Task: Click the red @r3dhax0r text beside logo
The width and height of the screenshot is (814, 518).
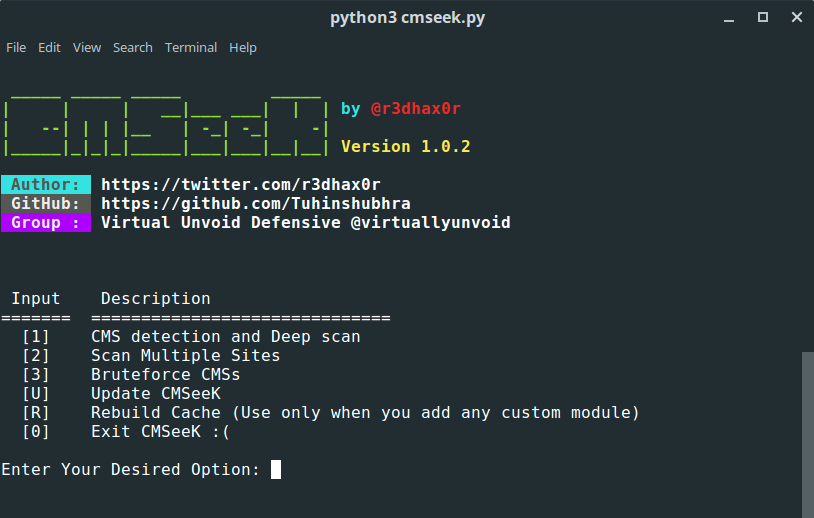Action: click(415, 109)
